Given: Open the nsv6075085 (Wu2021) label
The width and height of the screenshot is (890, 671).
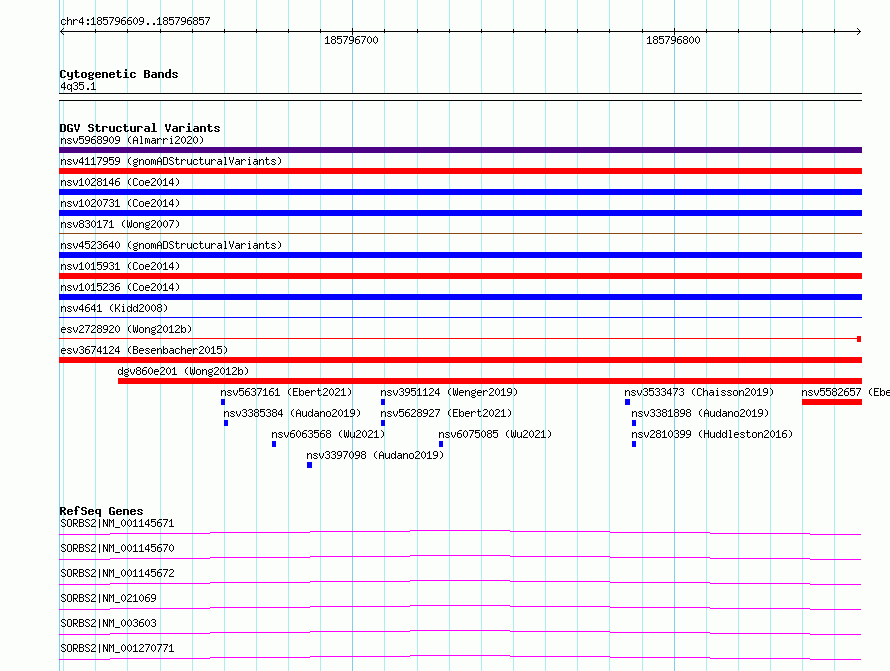Looking at the screenshot, I should (495, 434).
